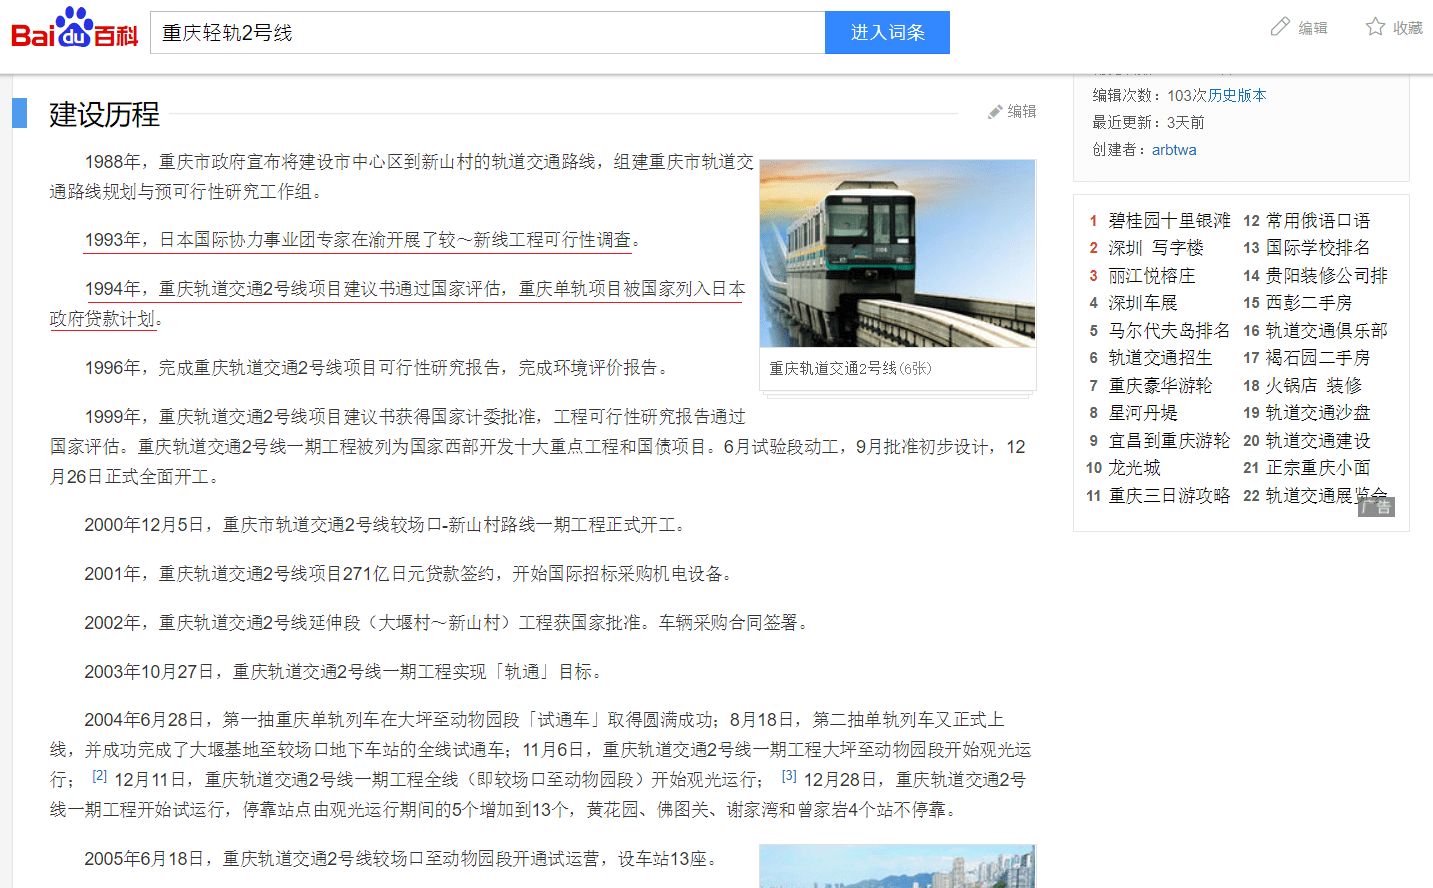Click the 广告 ad badge
The height and width of the screenshot is (888, 1433).
point(1376,506)
